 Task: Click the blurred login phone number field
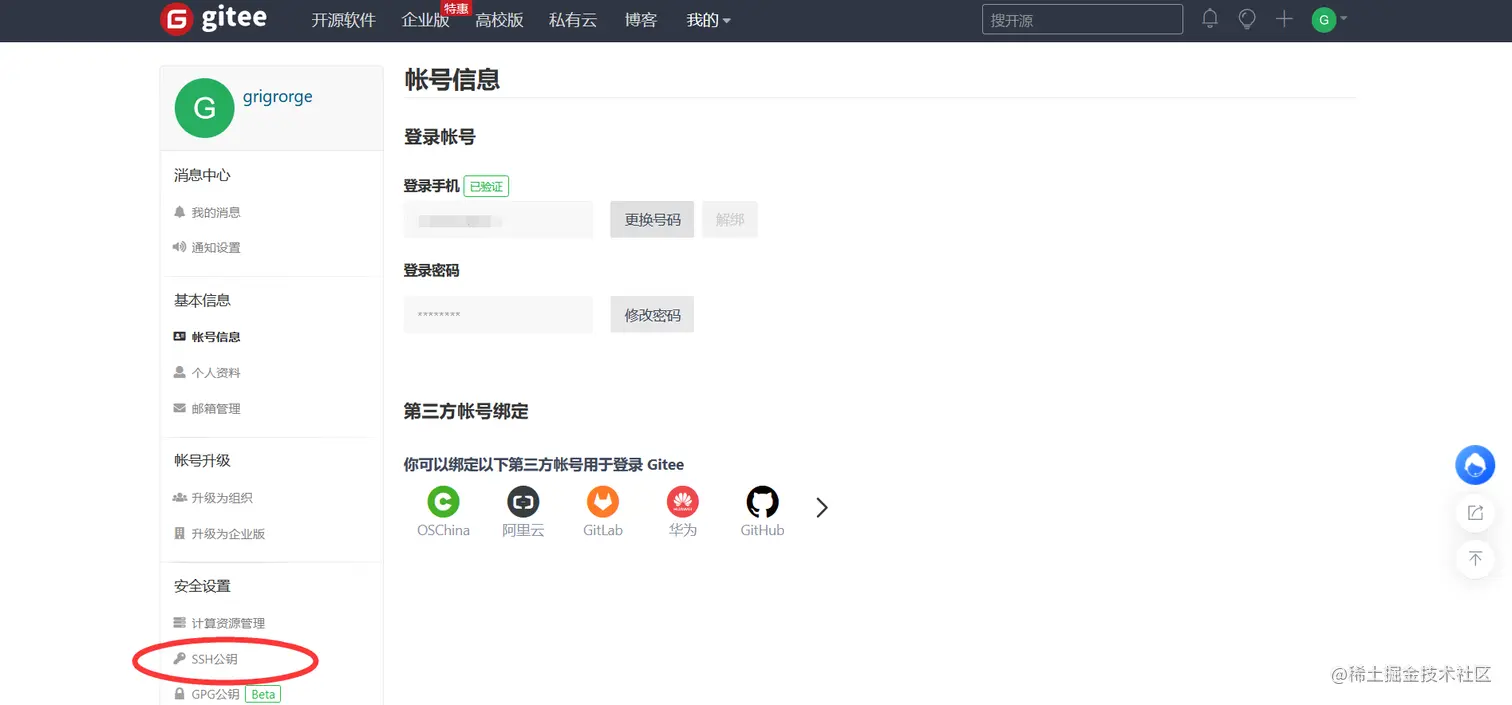click(498, 219)
